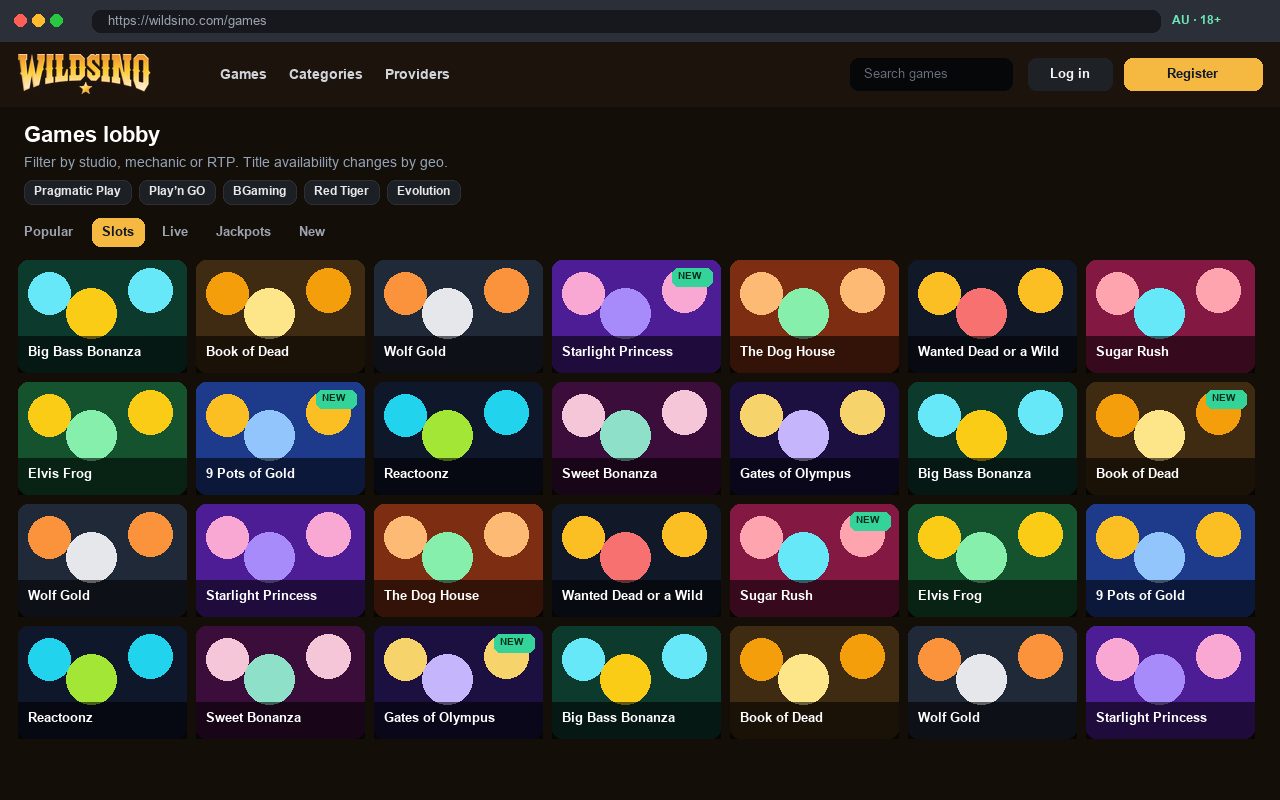Open Elvis Frog card in third row
This screenshot has height=800, width=1280.
(992, 560)
